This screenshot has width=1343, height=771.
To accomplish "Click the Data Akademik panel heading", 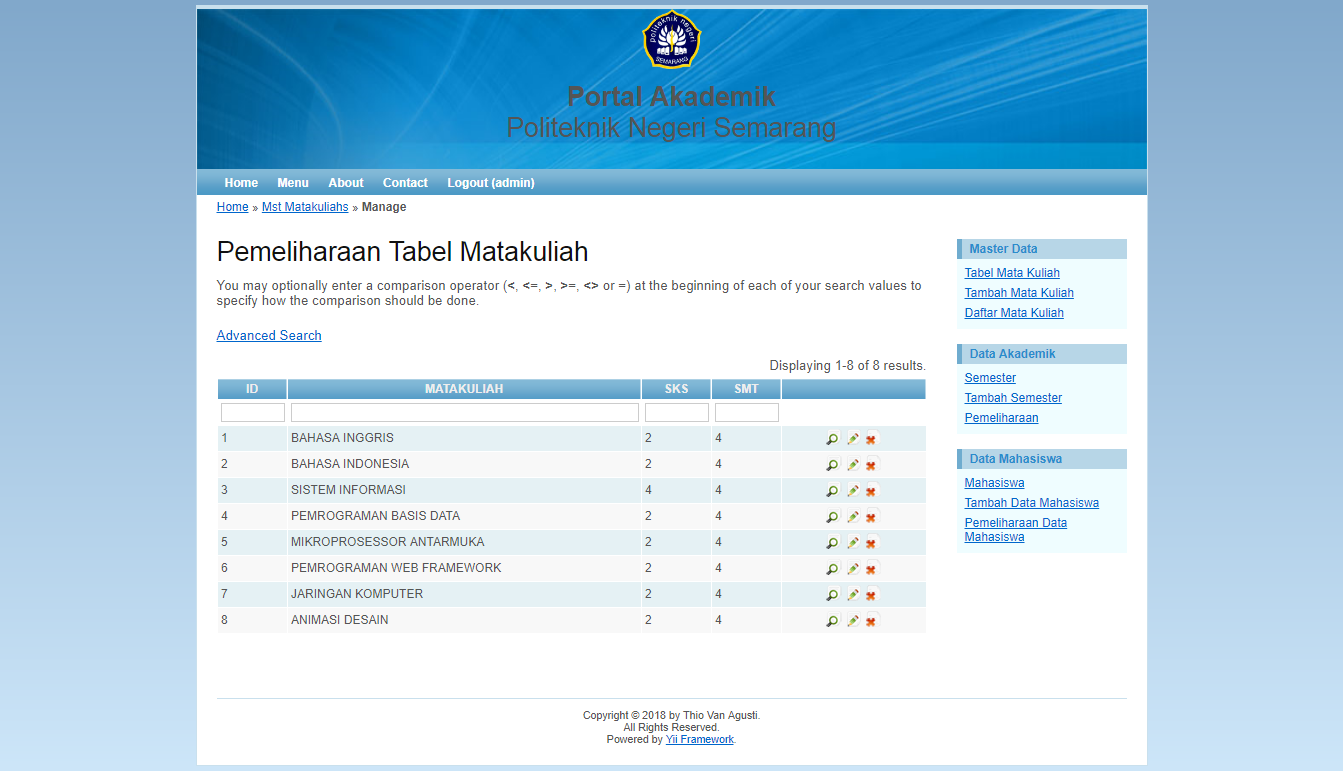I will (x=1042, y=354).
